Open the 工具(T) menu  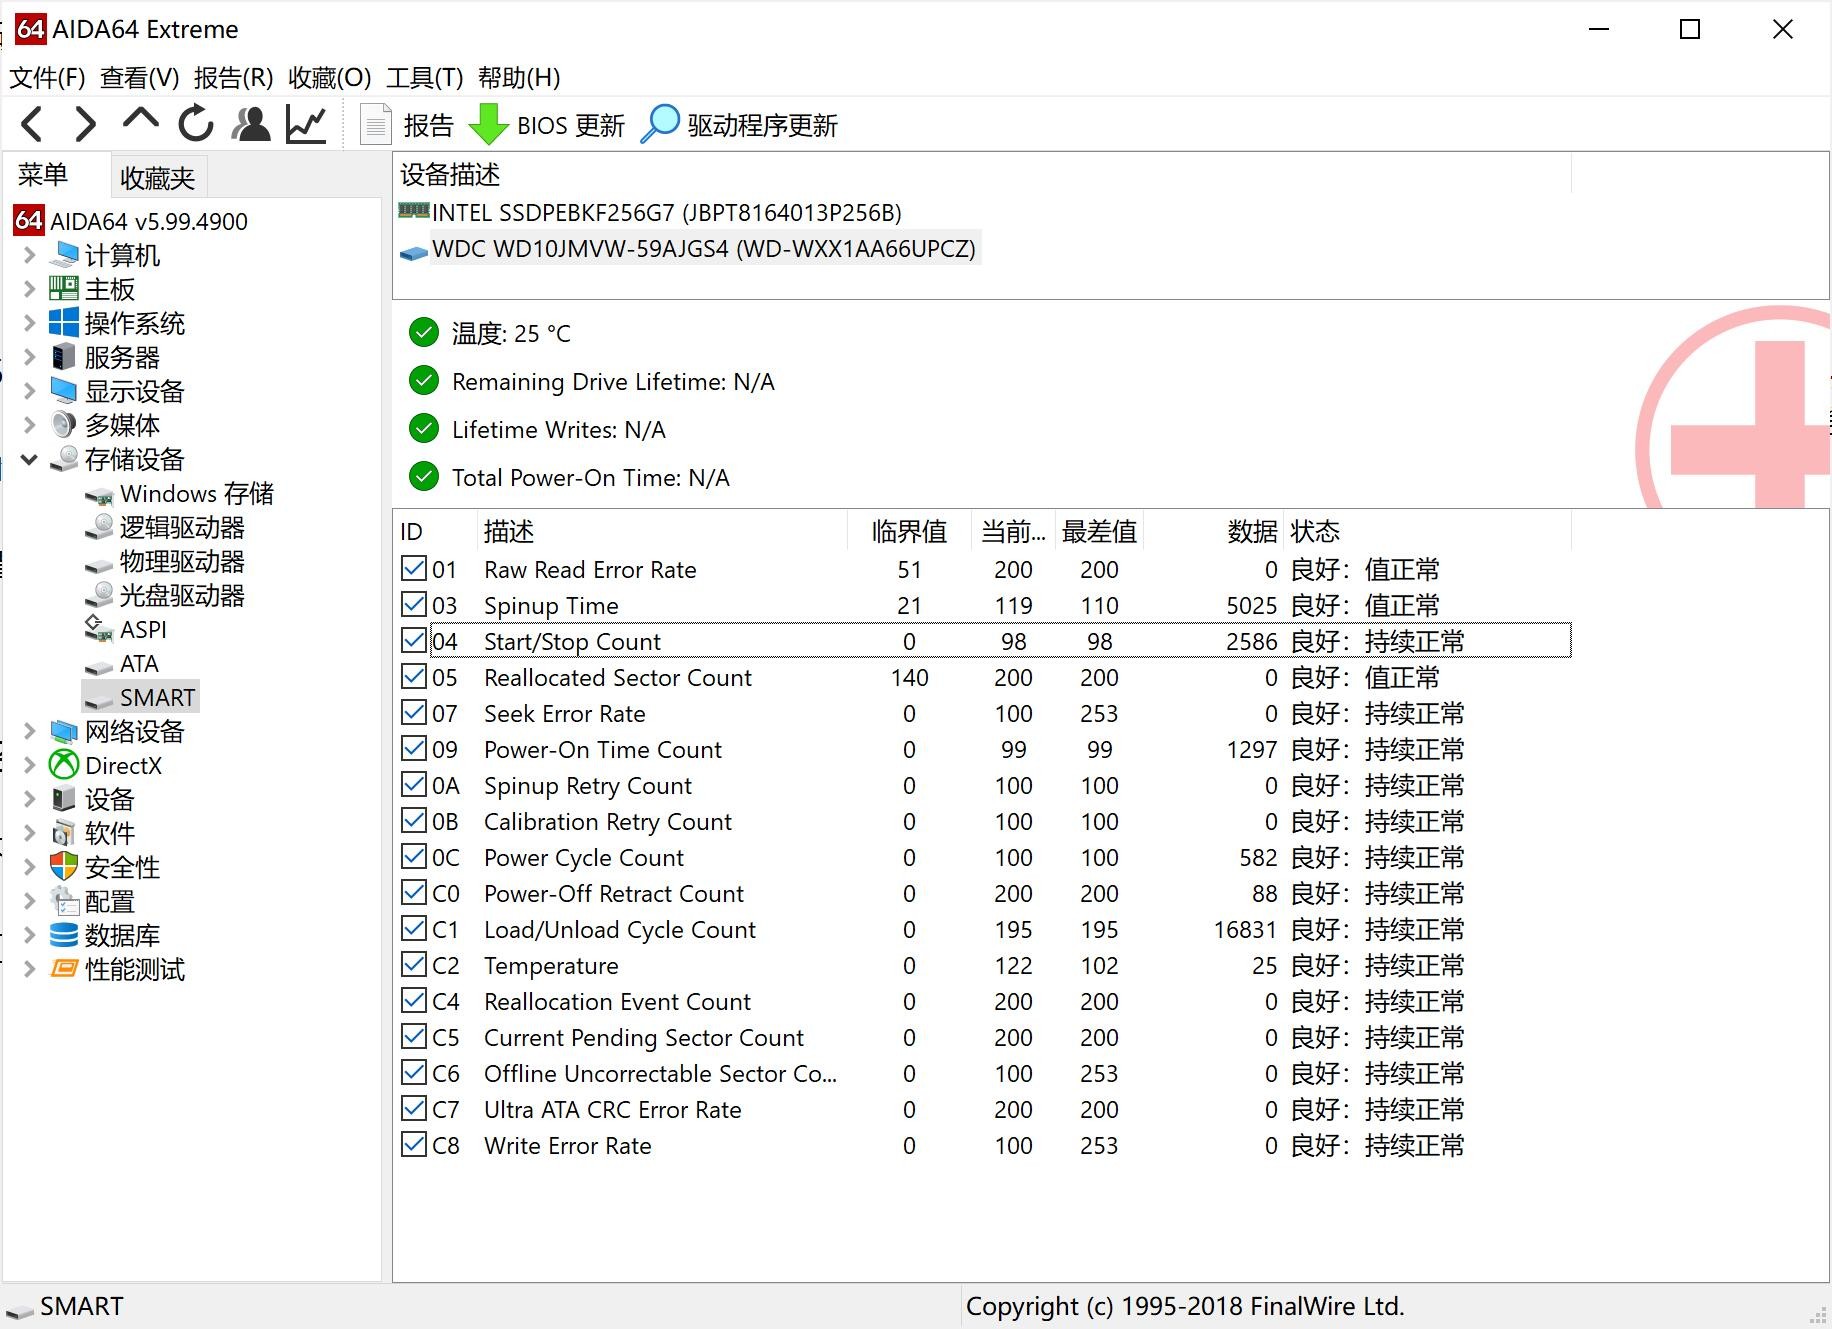tap(424, 78)
